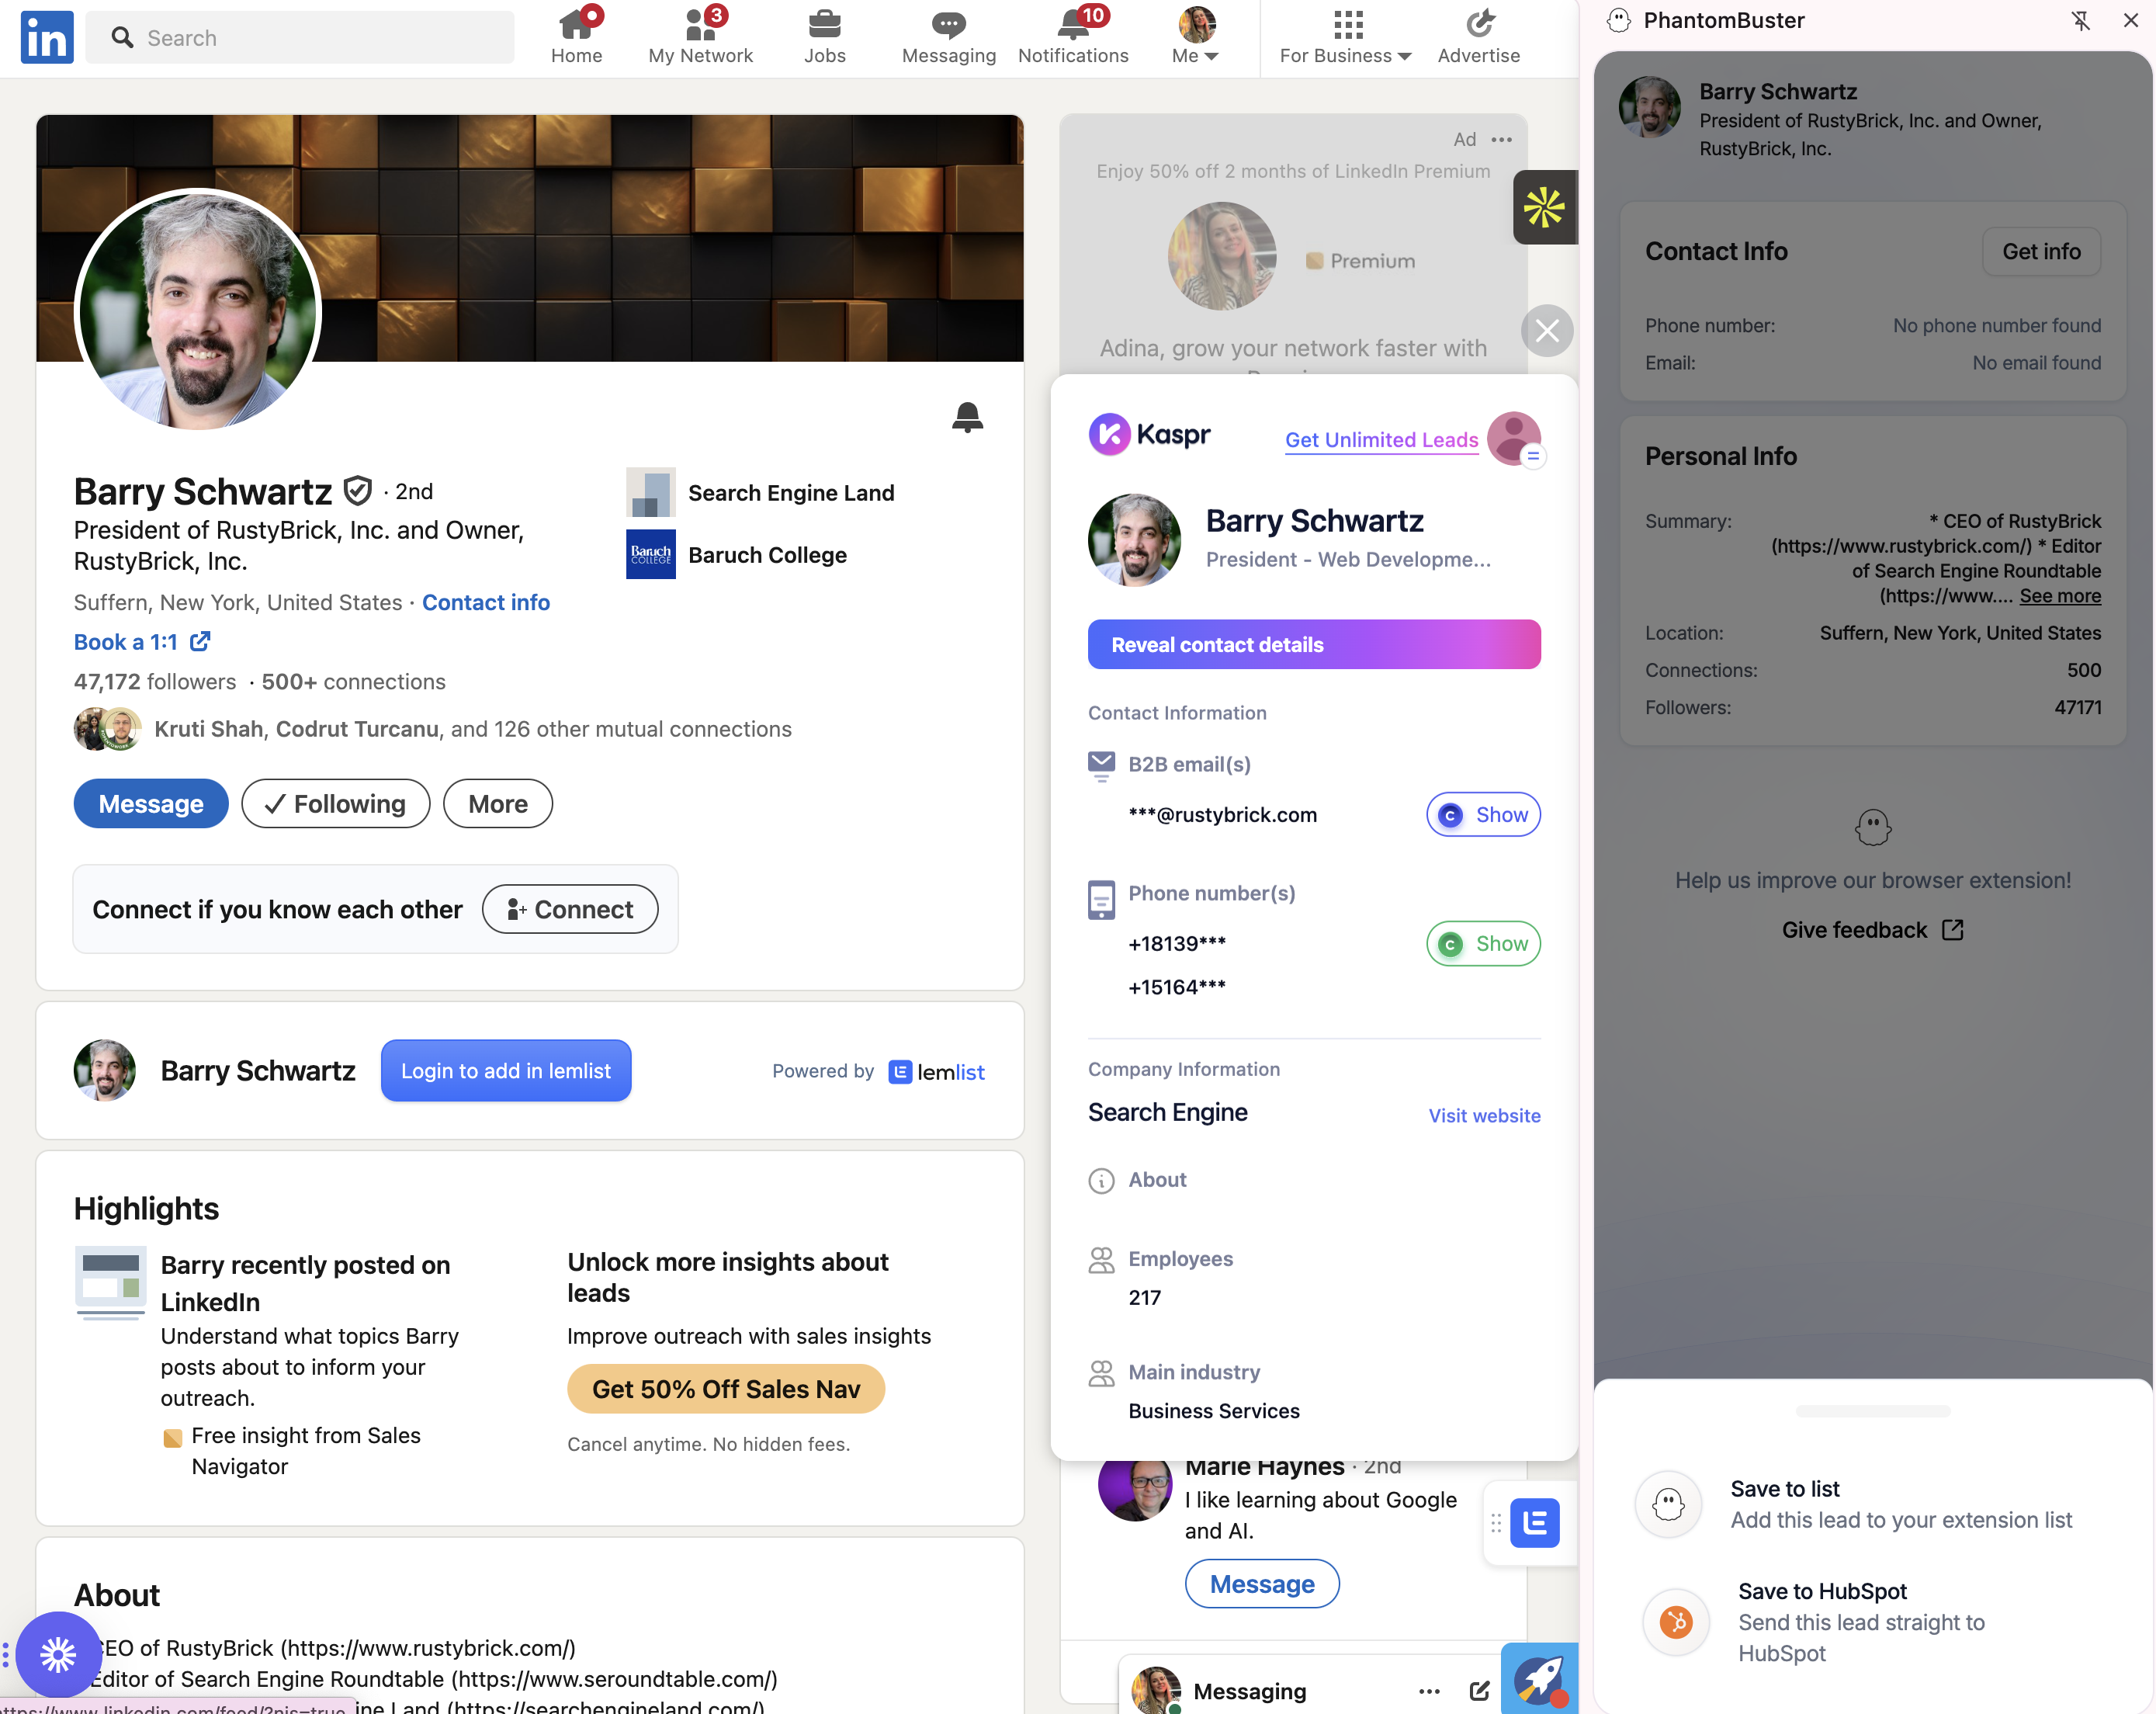Close the PhantomBuster side panel
The width and height of the screenshot is (2156, 1714).
2130,20
